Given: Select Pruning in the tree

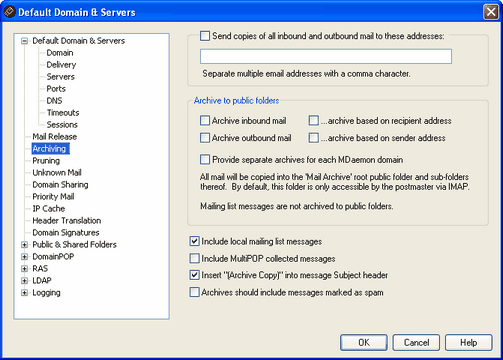Looking at the screenshot, I should [46, 161].
